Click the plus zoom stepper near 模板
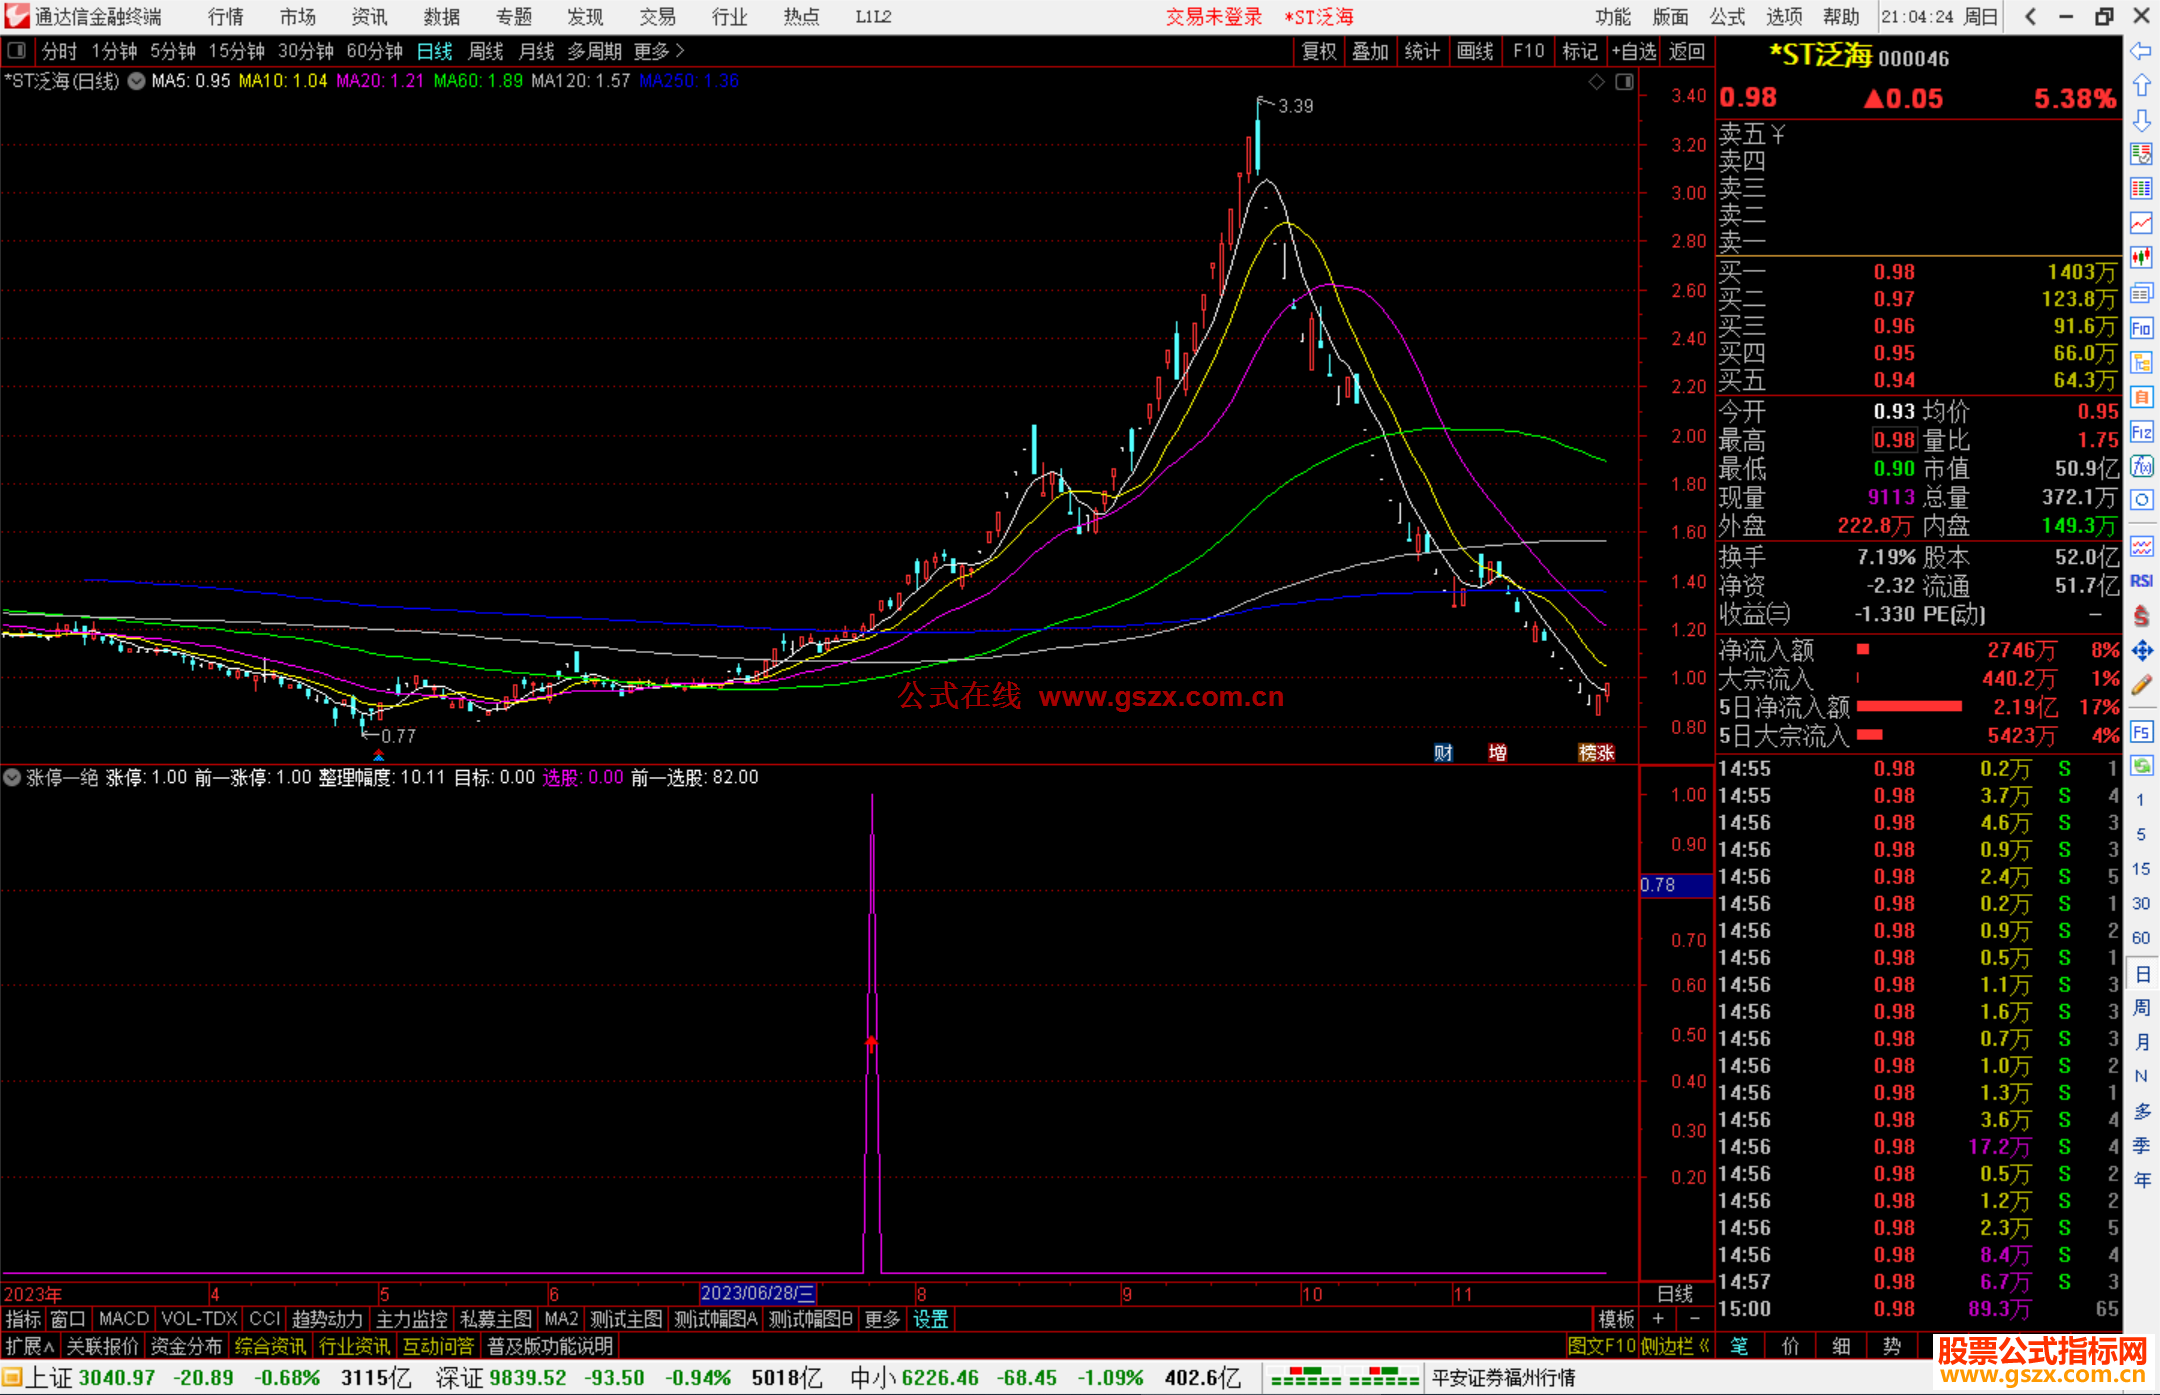This screenshot has height=1395, width=2160. point(1658,1319)
